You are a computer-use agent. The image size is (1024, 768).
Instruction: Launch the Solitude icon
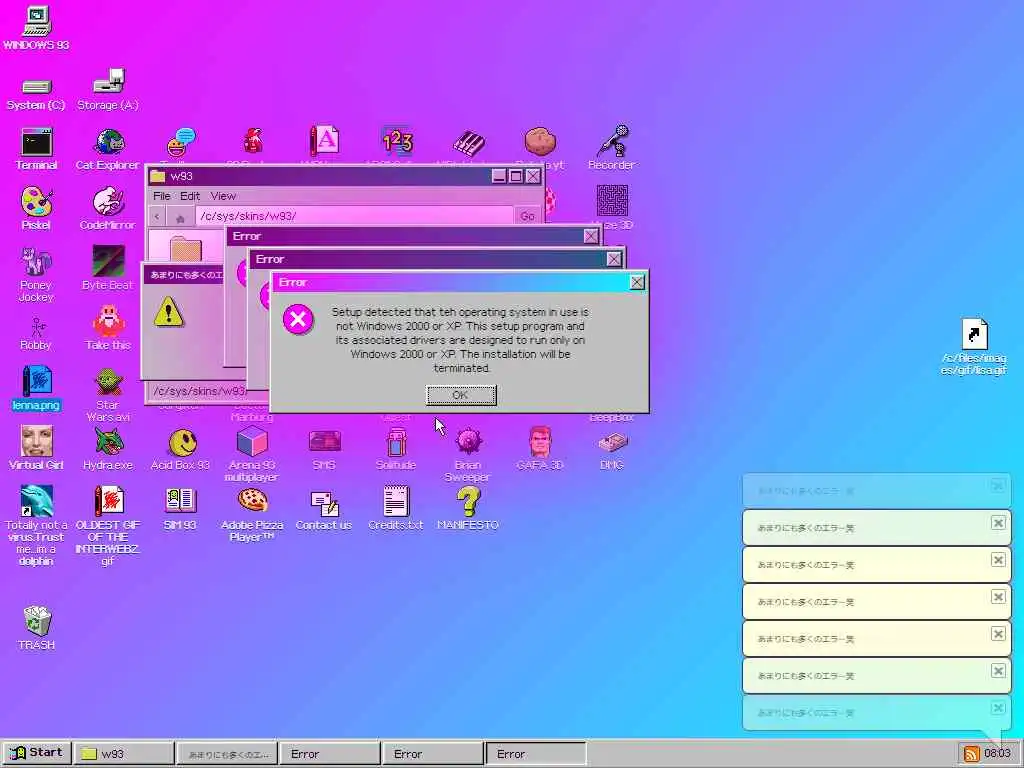coord(396,442)
